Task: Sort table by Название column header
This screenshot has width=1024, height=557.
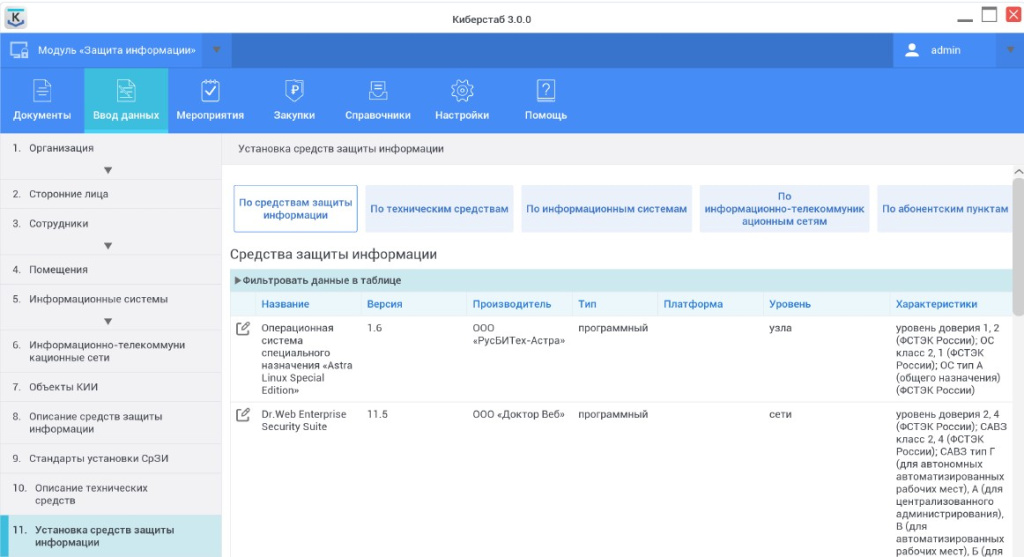Action: coord(285,304)
